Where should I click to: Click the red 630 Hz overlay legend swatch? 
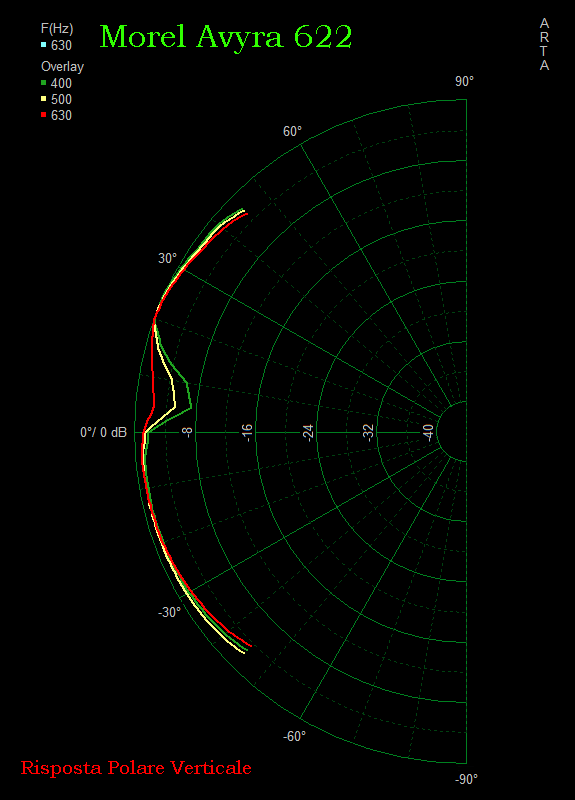(43, 115)
